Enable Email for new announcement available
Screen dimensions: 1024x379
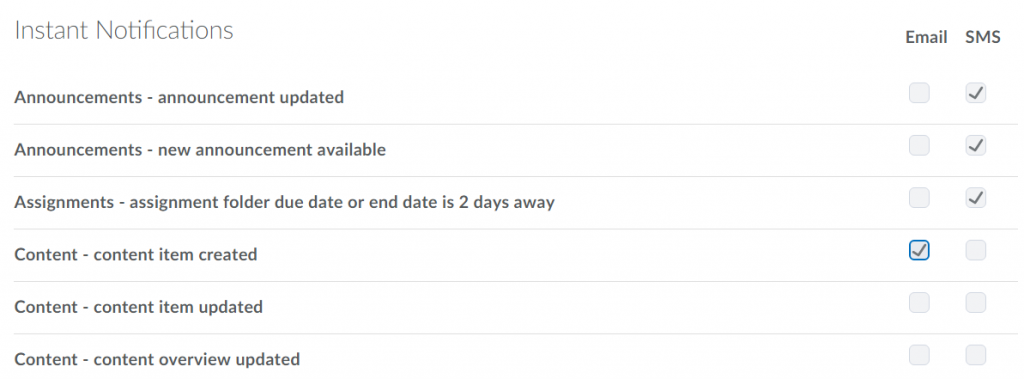click(x=919, y=146)
